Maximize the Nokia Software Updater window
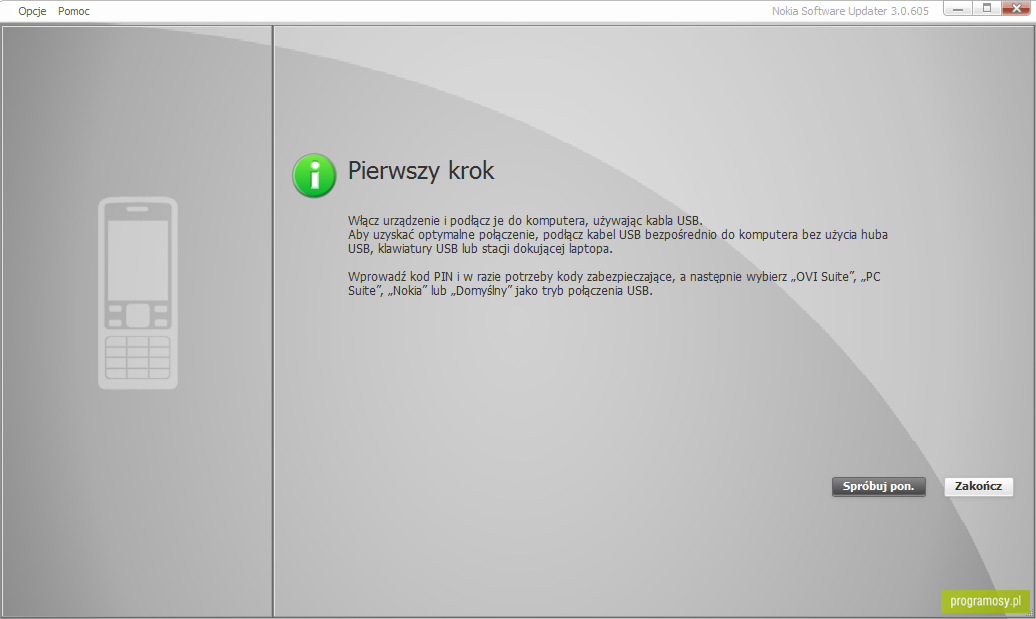The height and width of the screenshot is (619, 1036). tap(986, 9)
